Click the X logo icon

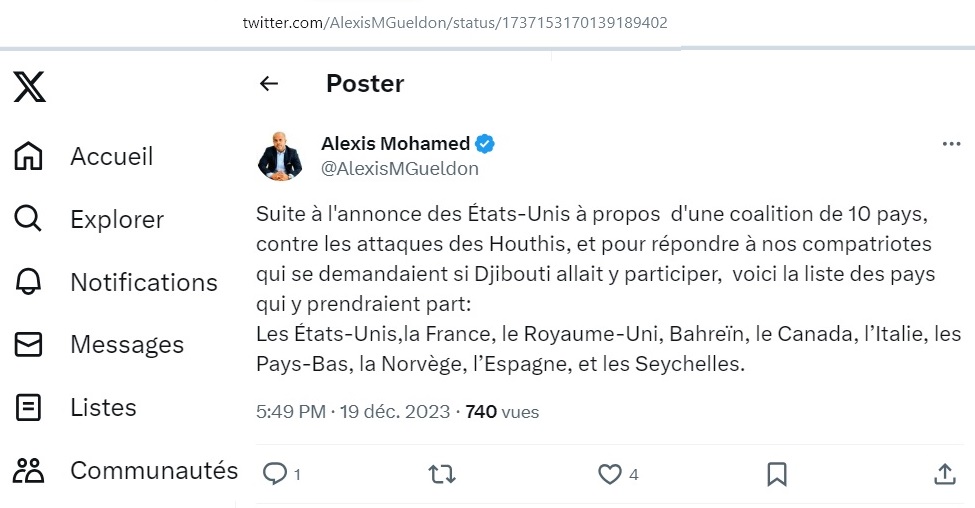tap(29, 86)
